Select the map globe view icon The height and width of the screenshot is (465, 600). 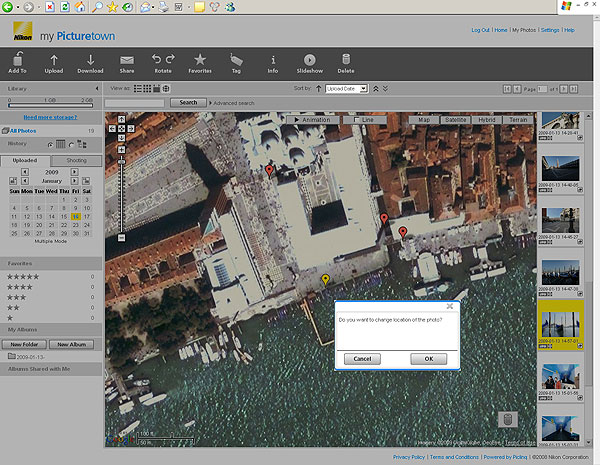(166, 89)
